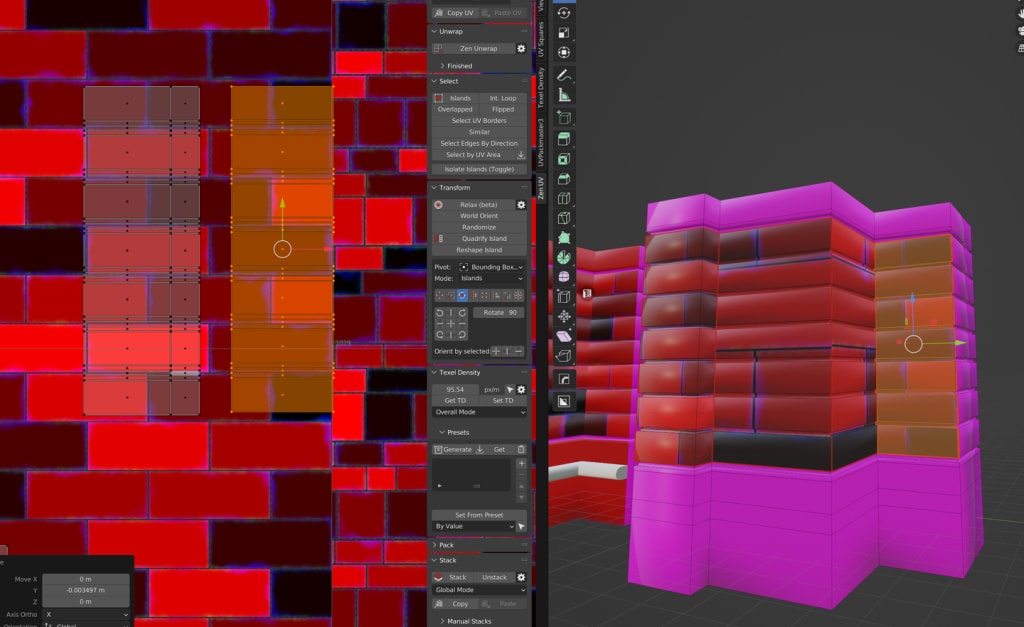
Task: Activate the Scale transform mode icon
Action: tap(451, 295)
